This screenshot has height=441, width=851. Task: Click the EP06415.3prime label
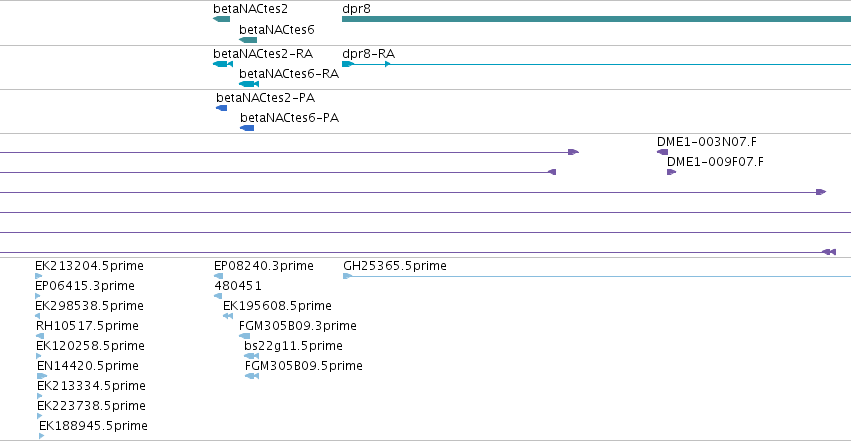pos(85,286)
